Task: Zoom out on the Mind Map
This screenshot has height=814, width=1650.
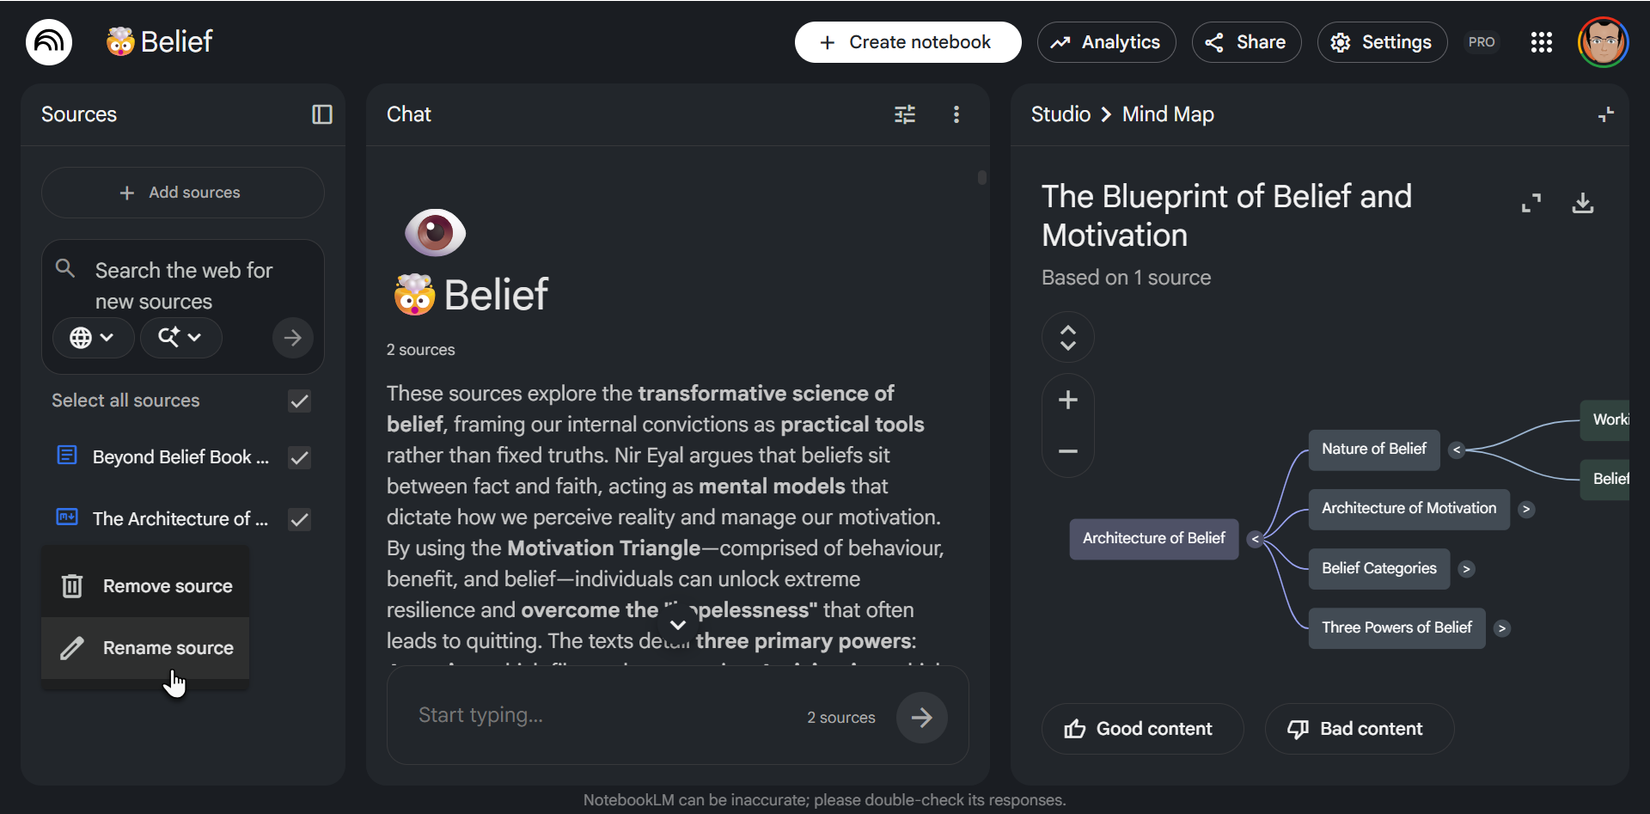Action: click(x=1067, y=452)
